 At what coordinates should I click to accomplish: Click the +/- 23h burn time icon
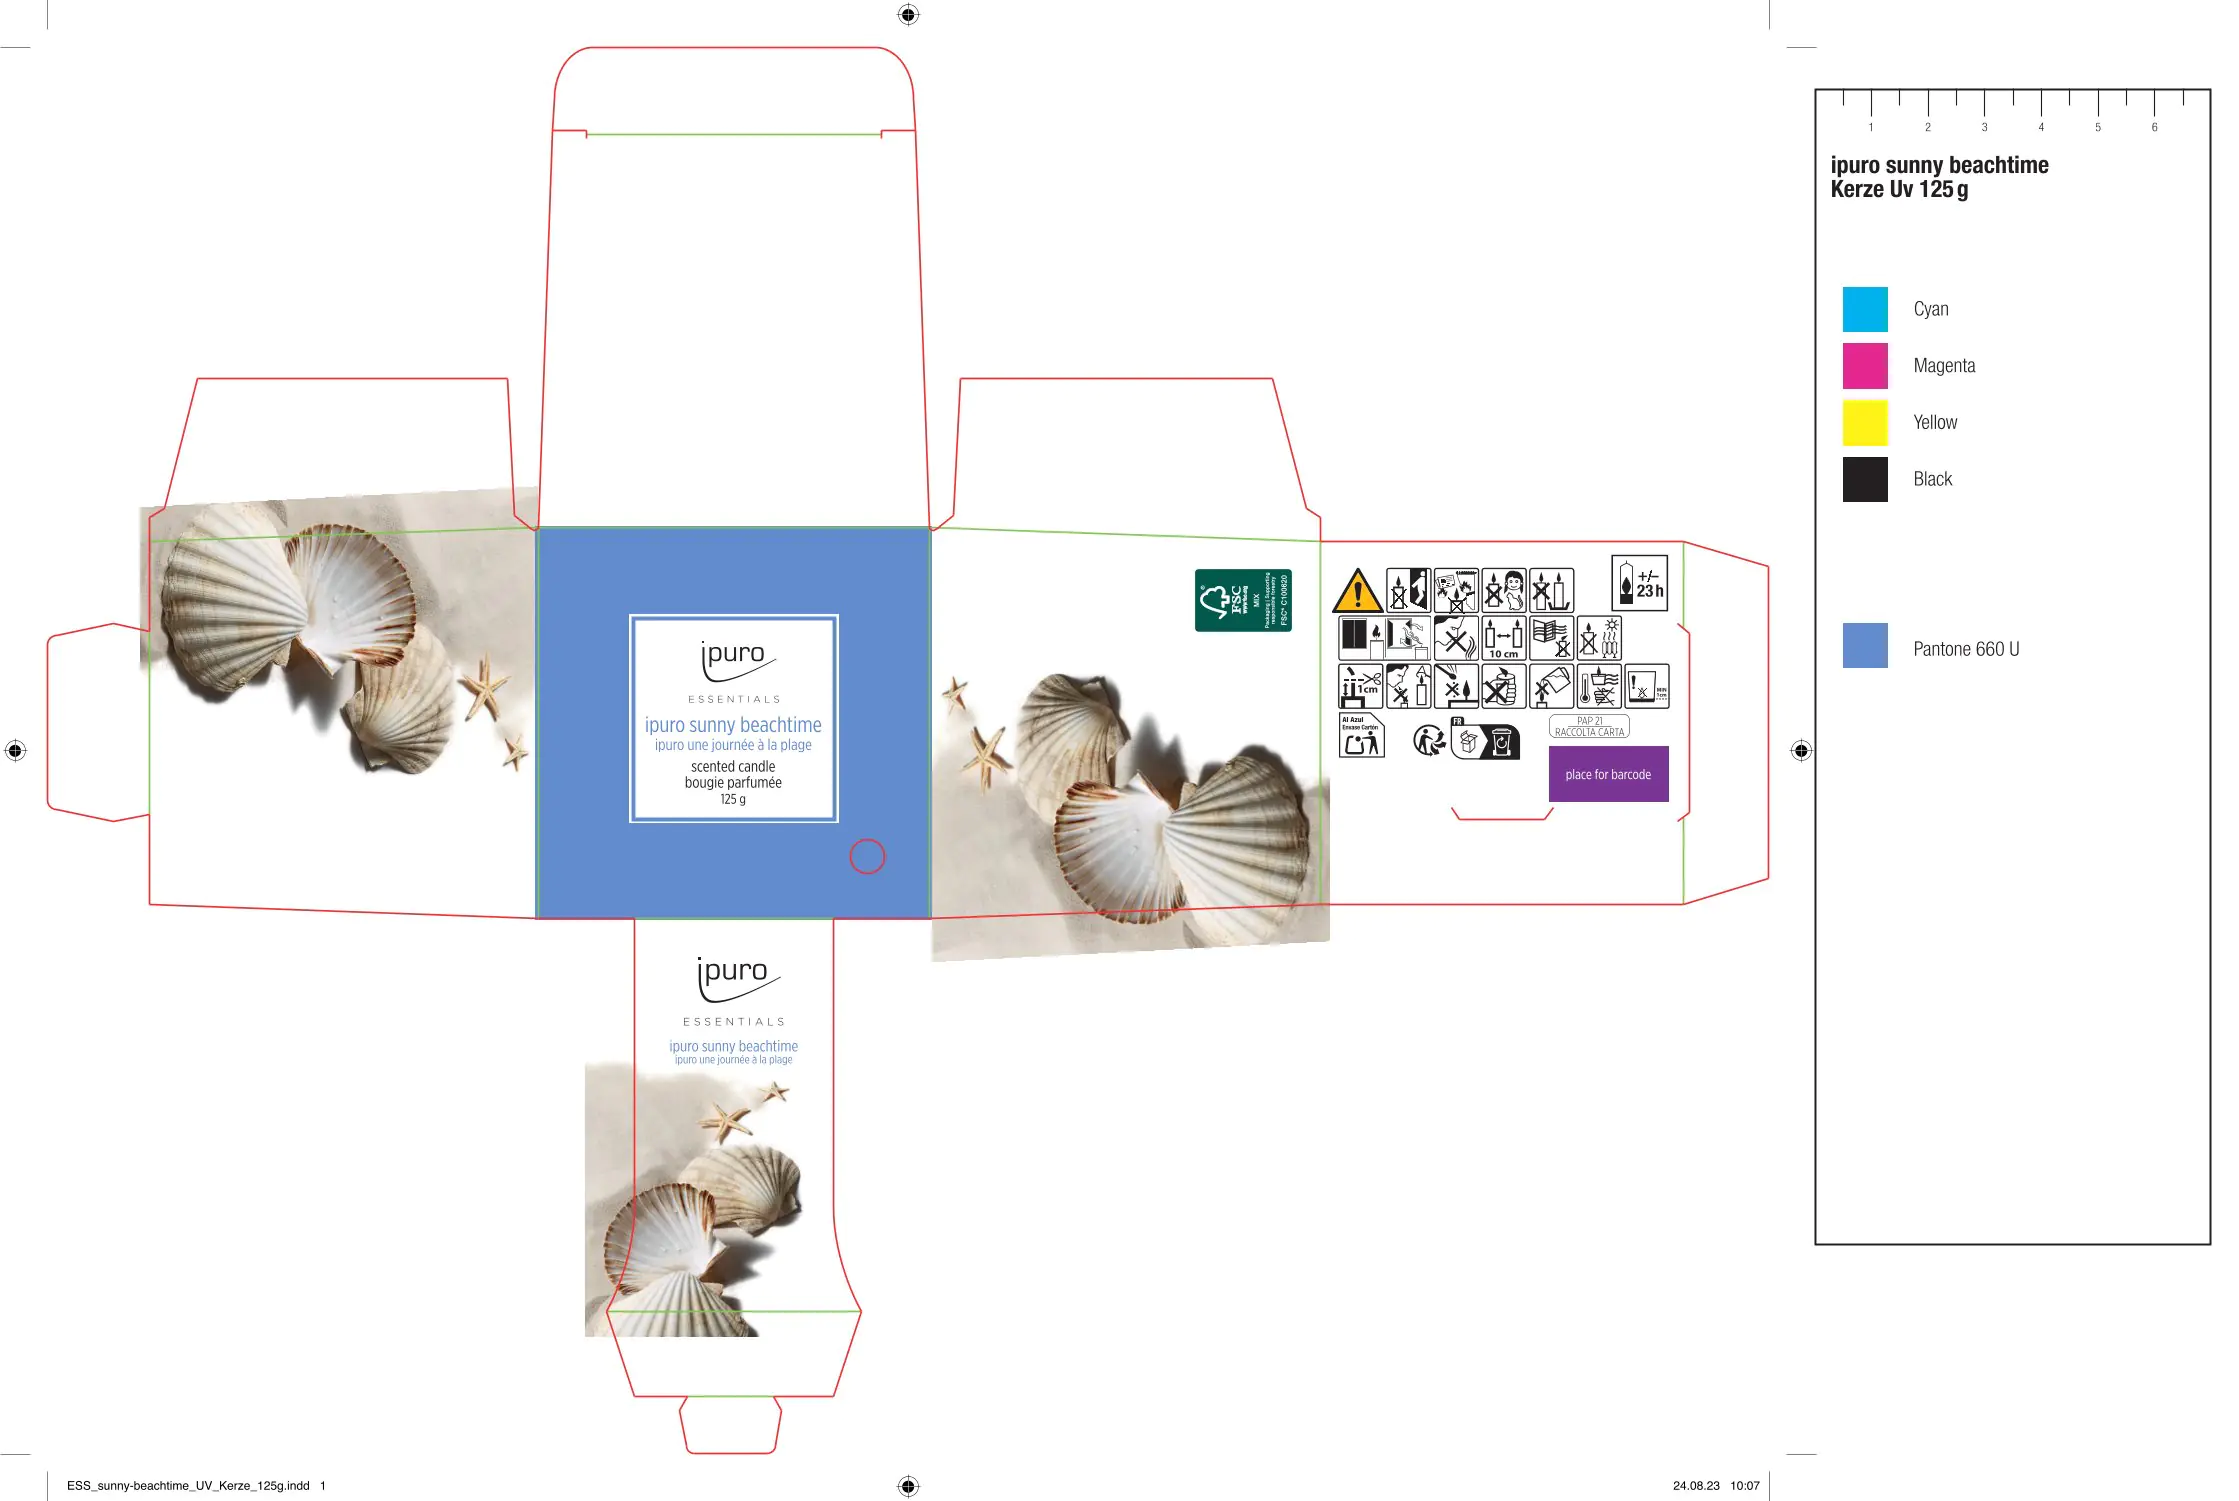[x=1639, y=583]
